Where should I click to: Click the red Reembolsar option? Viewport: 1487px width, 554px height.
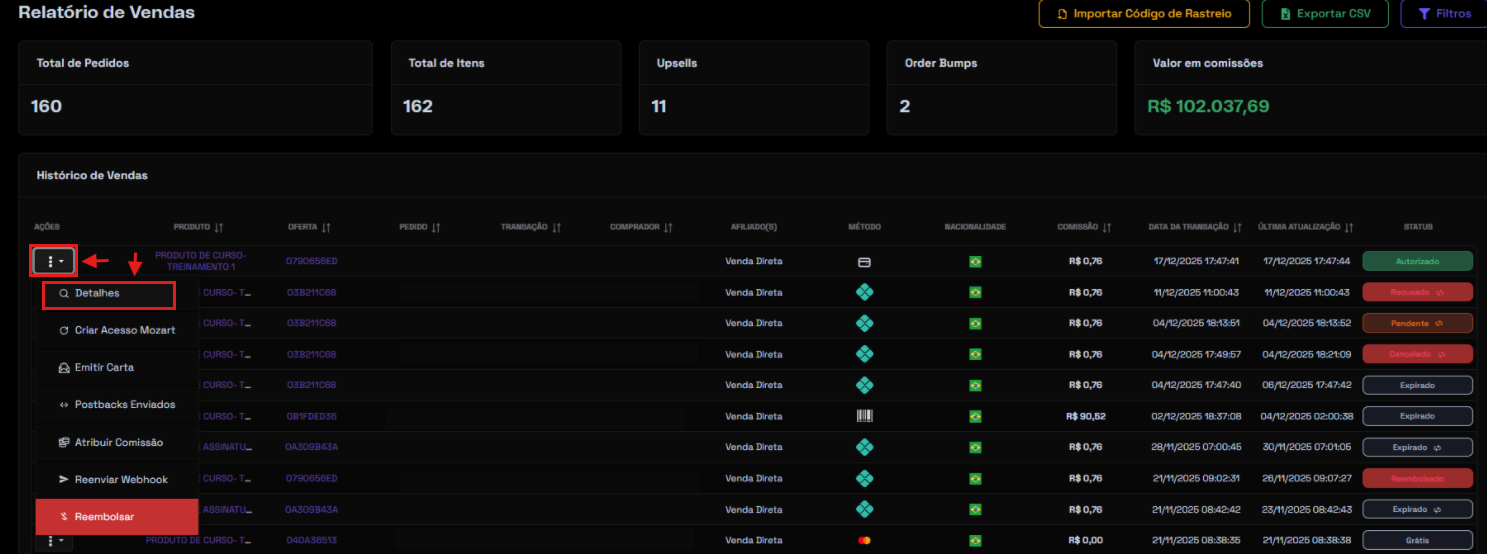pyautogui.click(x=116, y=517)
